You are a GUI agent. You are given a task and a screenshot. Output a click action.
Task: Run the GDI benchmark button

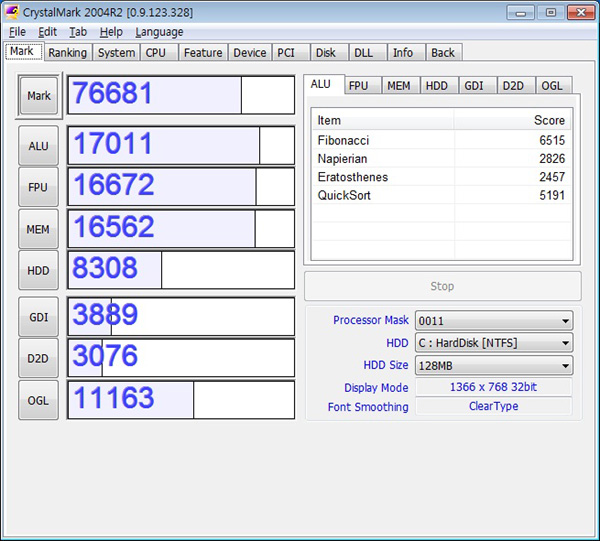point(38,317)
